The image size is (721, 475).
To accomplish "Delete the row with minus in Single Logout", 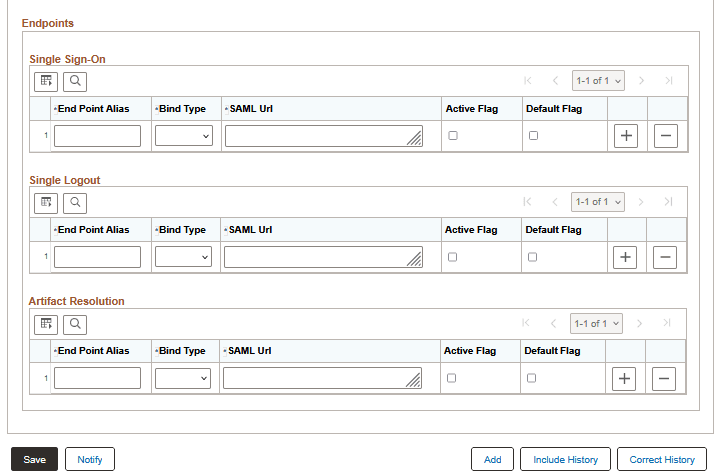I will click(x=665, y=257).
